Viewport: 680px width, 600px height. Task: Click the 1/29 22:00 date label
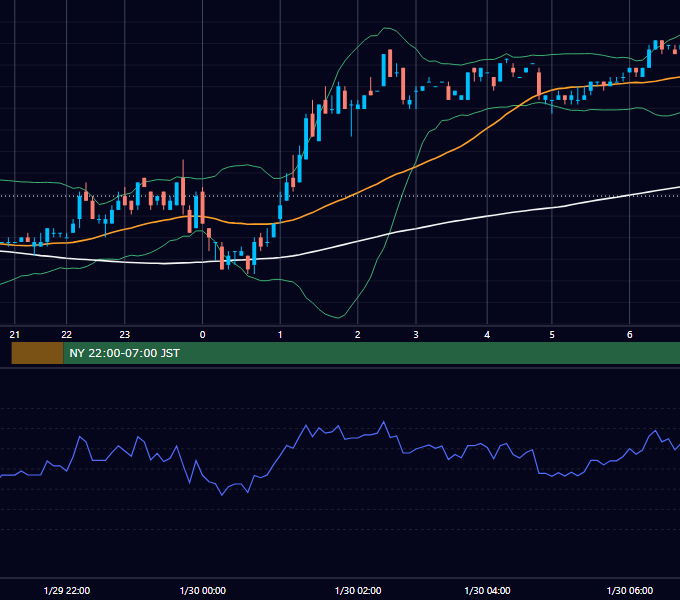click(x=67, y=590)
